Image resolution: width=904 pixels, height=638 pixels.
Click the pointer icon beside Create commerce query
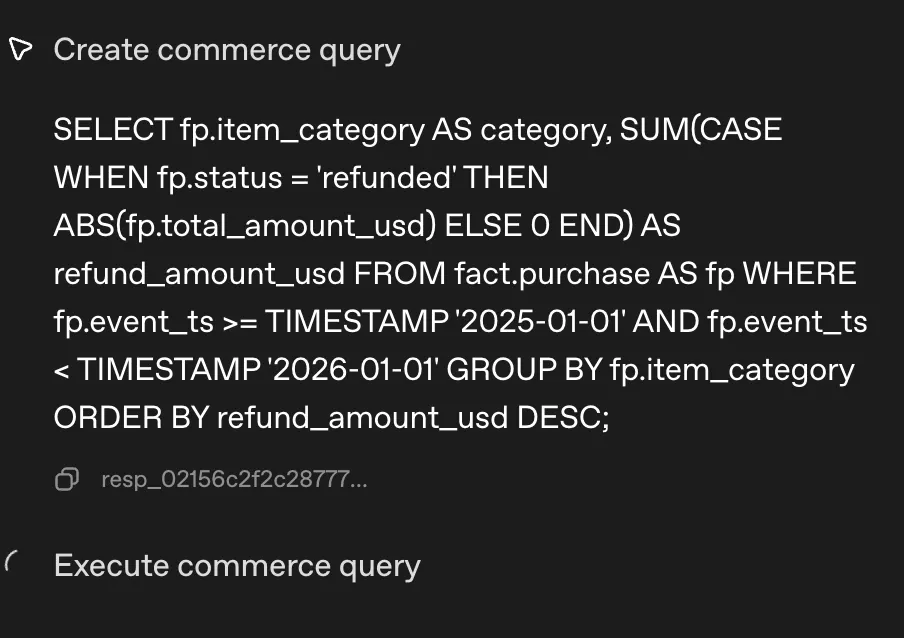coord(20,49)
